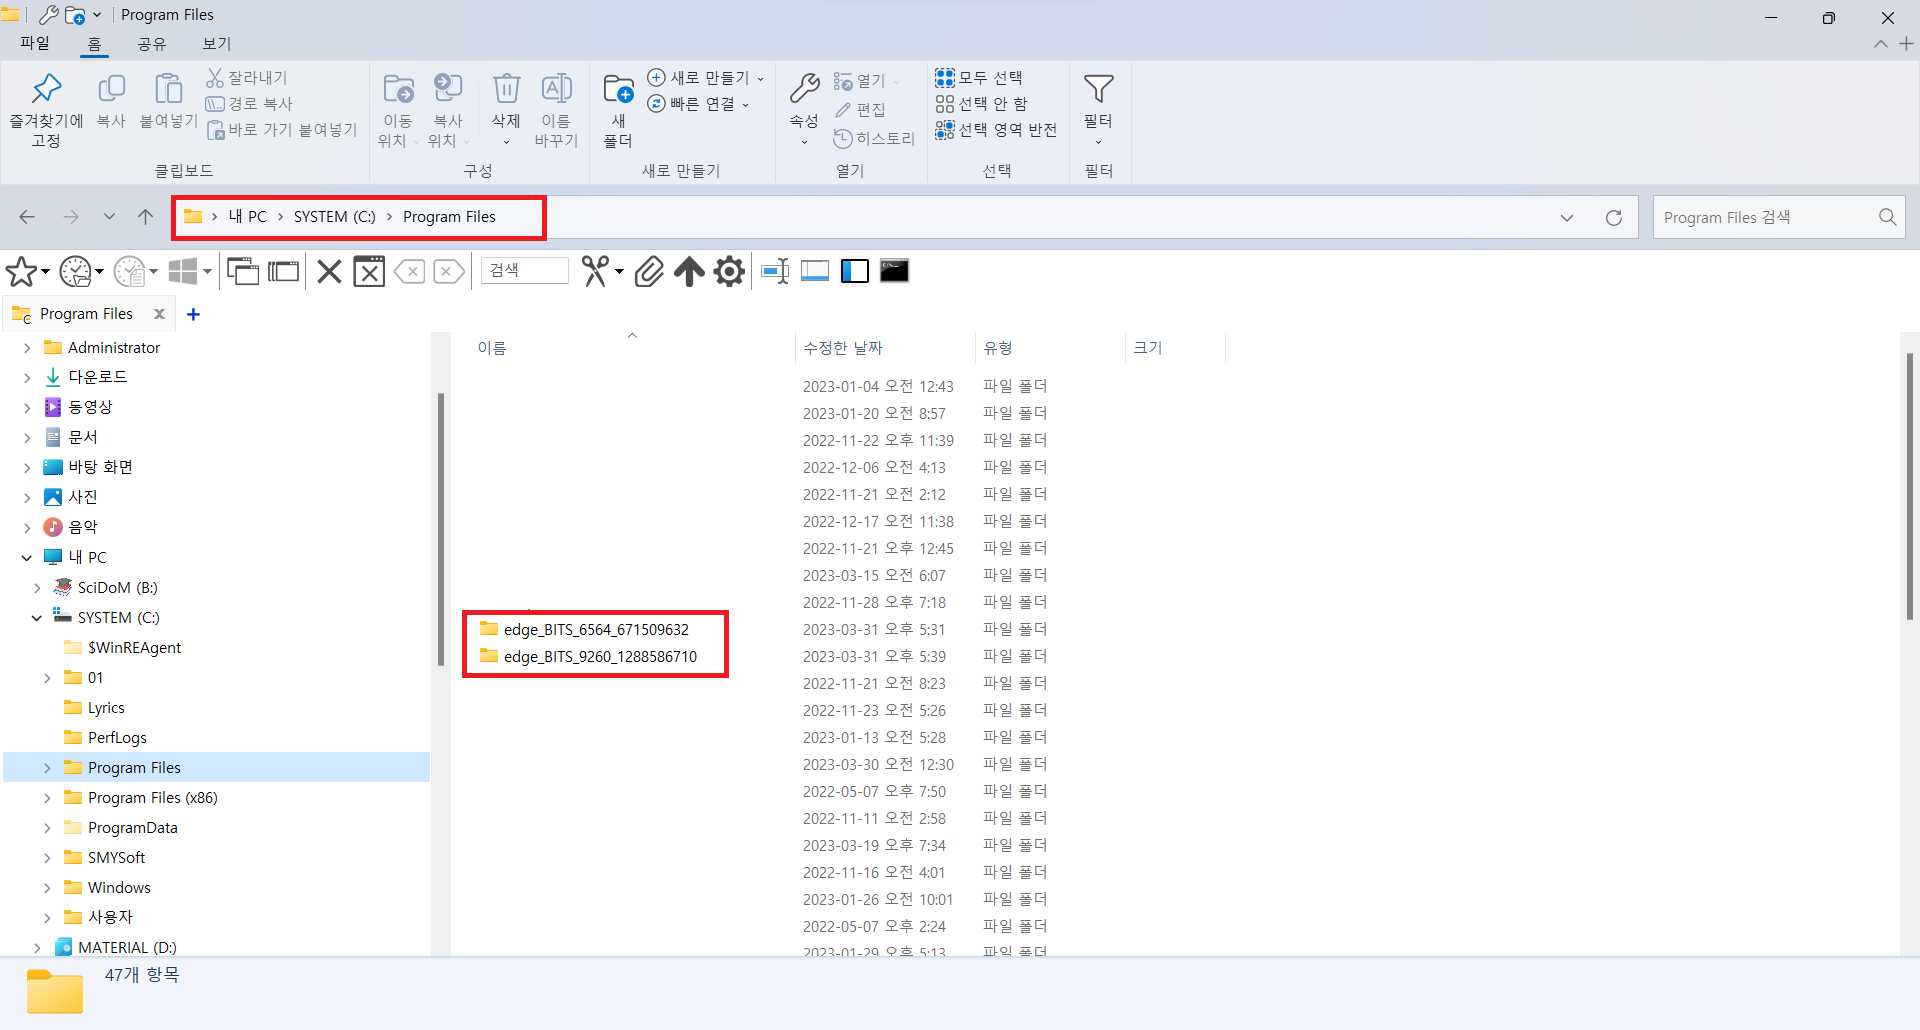Select the edge_BITS_6564_671509632 folder
Screen dimensions: 1920x1030
[596, 629]
